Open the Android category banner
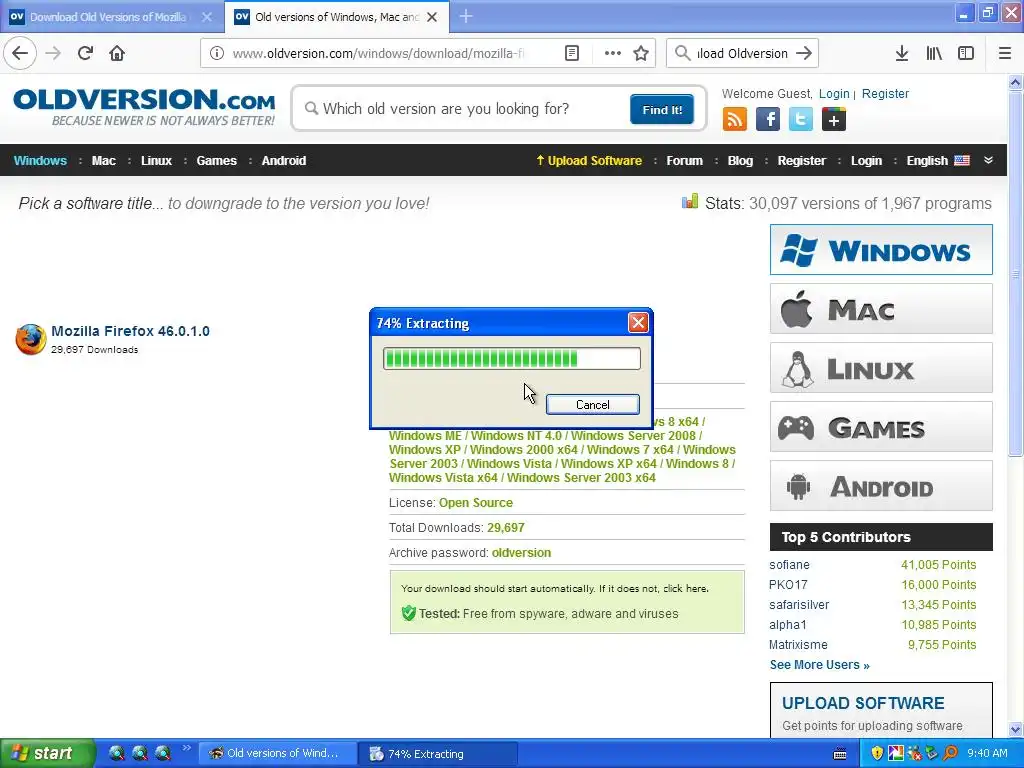The width and height of the screenshot is (1024, 768). [881, 486]
